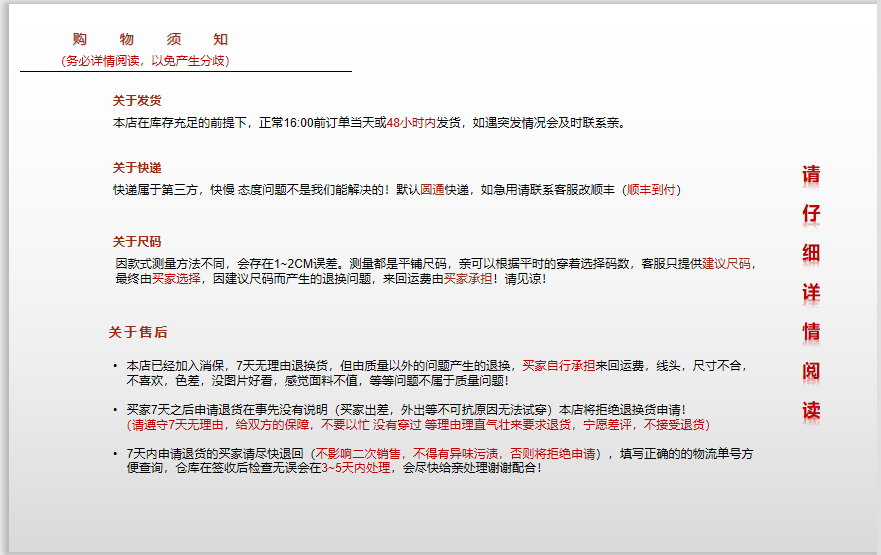Click the red 48小时内 text
Viewport: 881px width, 555px height.
(x=411, y=123)
